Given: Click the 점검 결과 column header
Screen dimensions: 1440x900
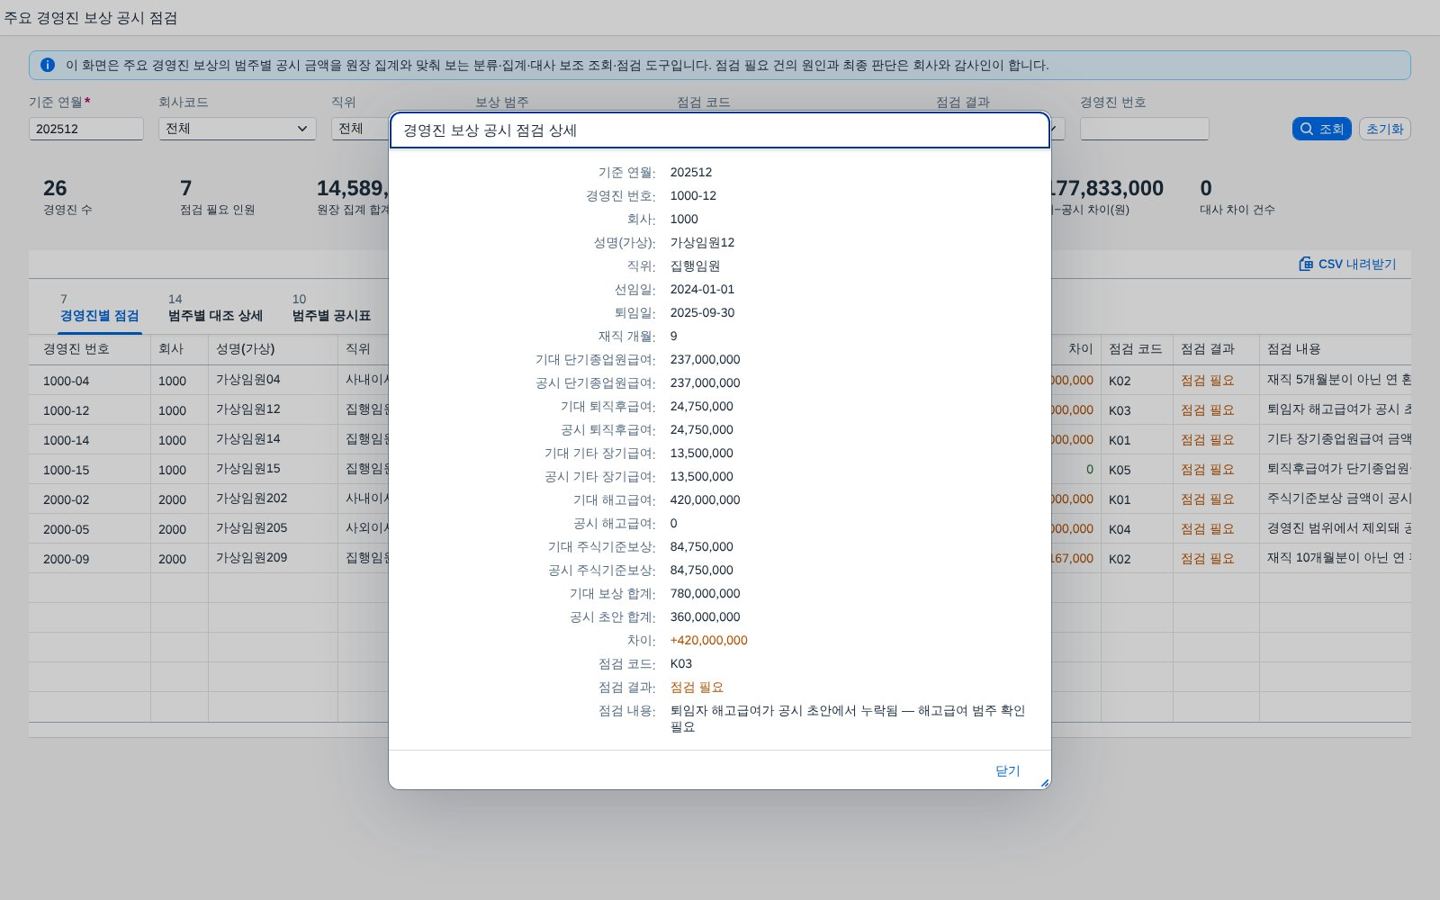Looking at the screenshot, I should pyautogui.click(x=1216, y=349).
